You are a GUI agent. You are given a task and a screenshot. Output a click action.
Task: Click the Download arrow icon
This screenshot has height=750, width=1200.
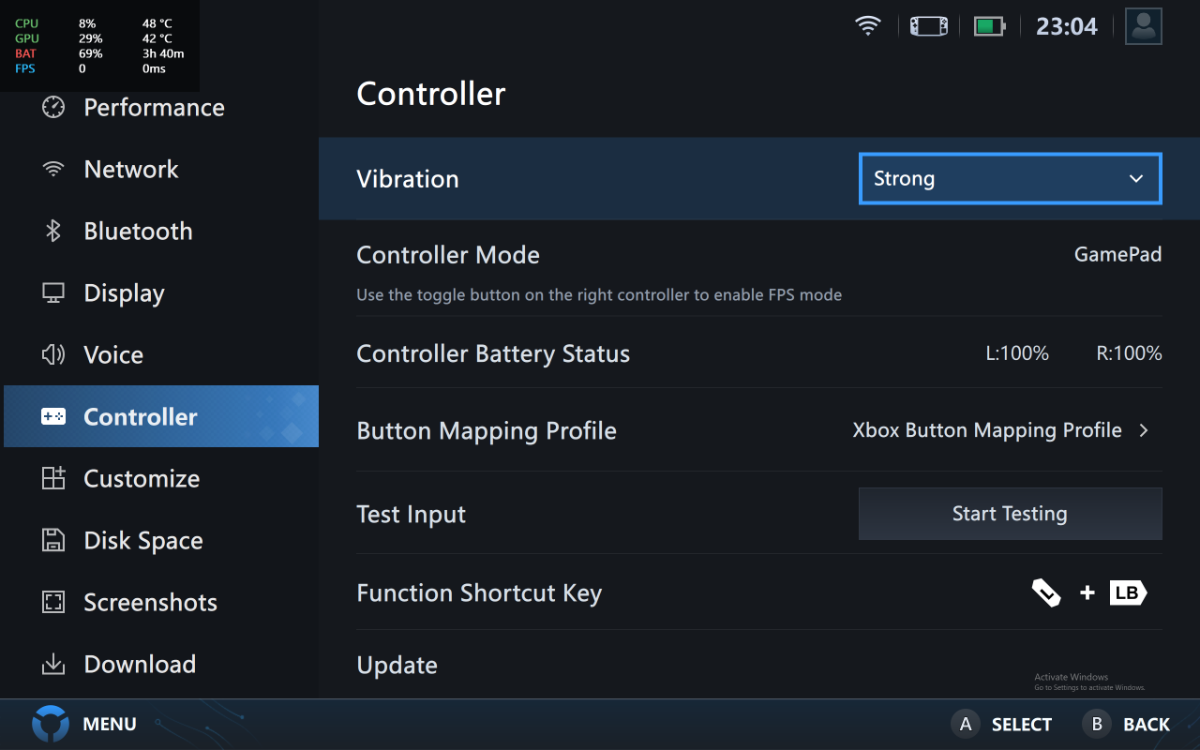[53, 665]
